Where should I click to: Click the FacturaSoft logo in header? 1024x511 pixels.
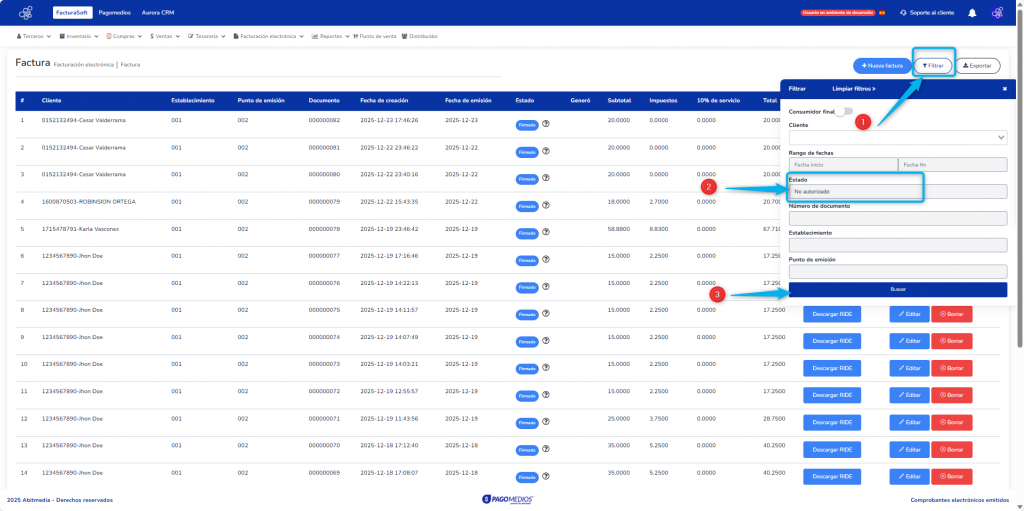(x=26, y=13)
